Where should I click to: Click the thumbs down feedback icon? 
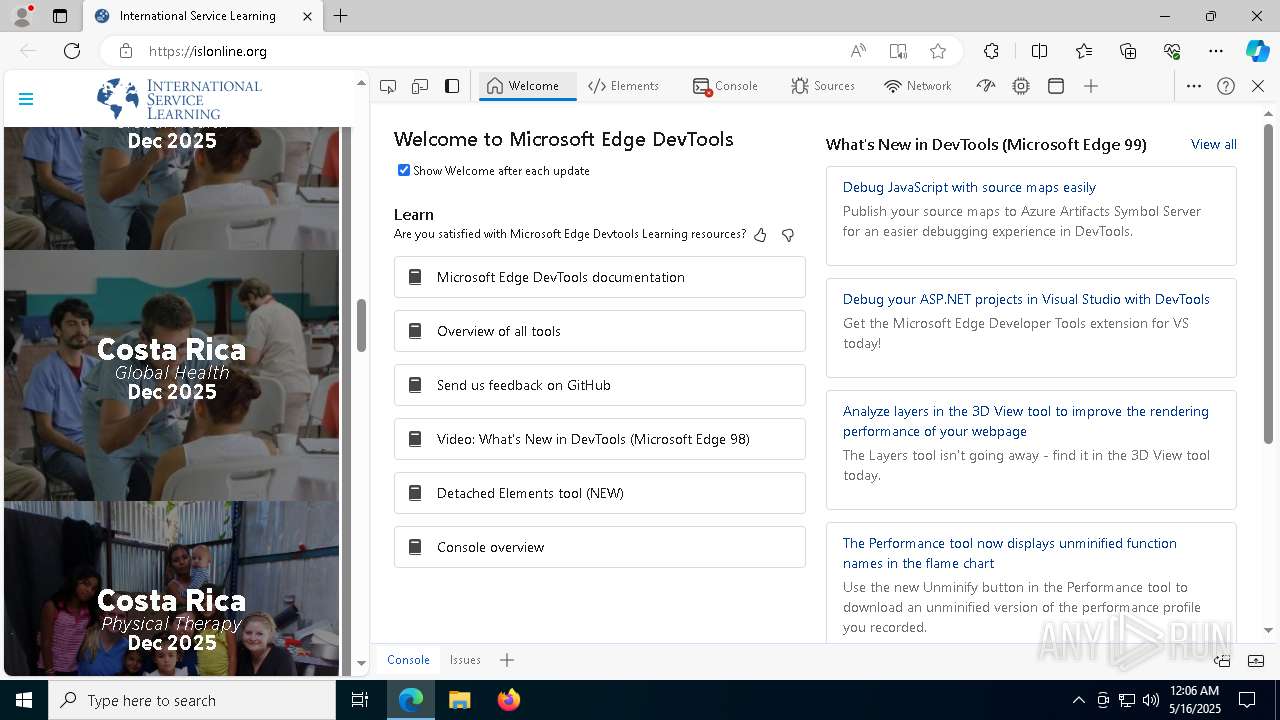pos(788,235)
